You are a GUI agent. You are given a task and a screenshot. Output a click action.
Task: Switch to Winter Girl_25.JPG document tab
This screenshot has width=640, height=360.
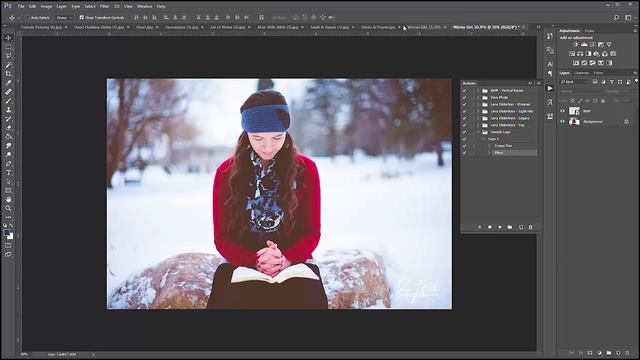[x=424, y=27]
